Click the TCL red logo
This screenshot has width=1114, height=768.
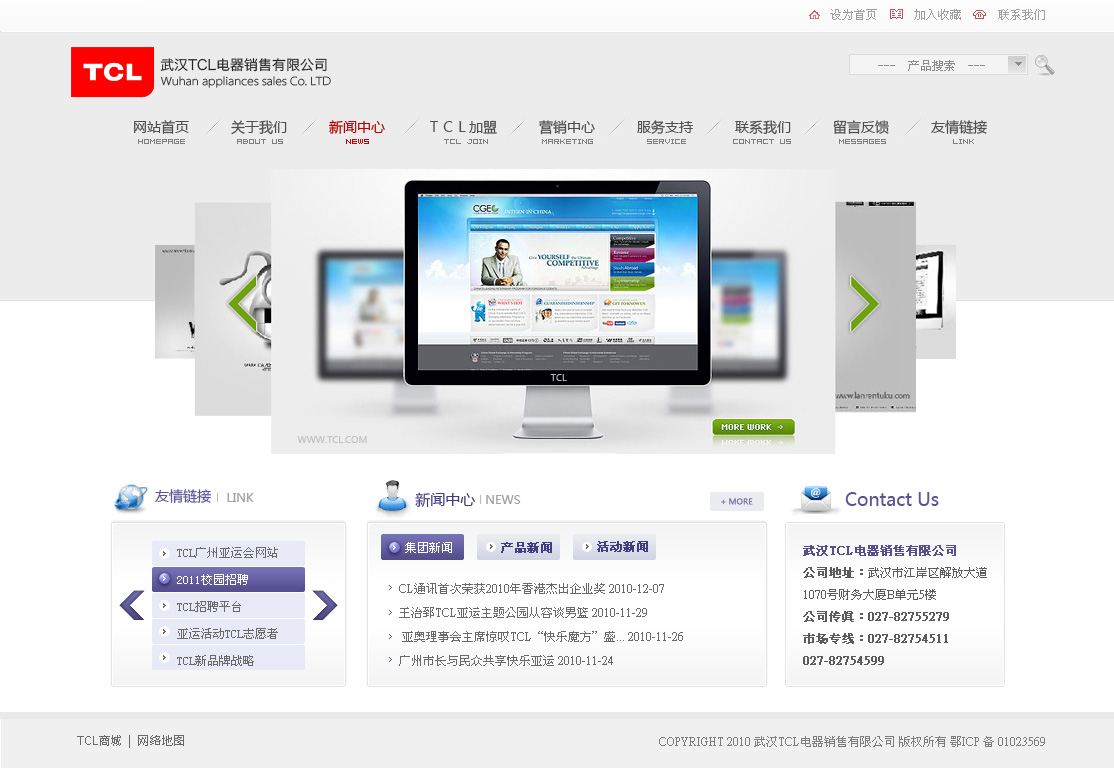coord(112,72)
